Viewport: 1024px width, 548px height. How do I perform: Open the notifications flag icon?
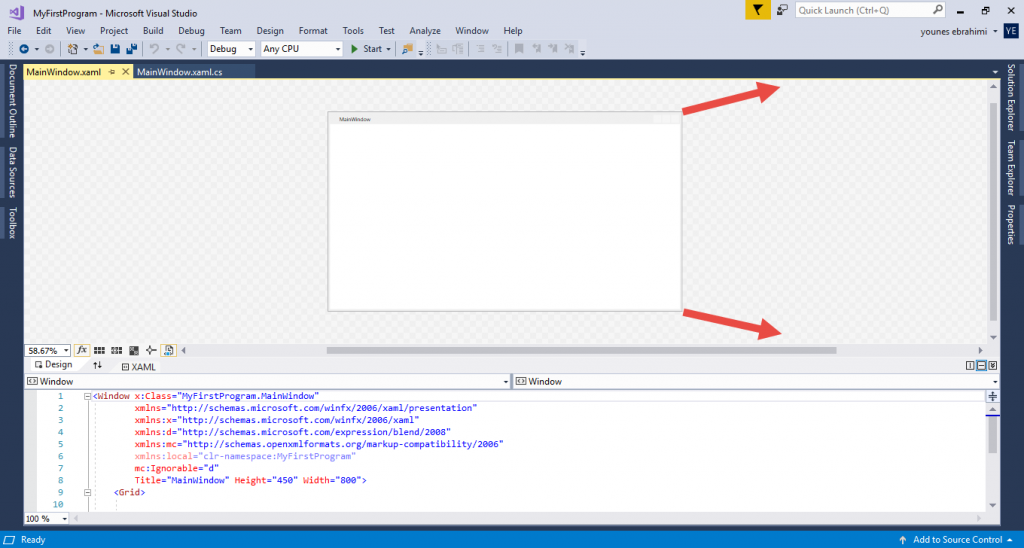click(757, 10)
